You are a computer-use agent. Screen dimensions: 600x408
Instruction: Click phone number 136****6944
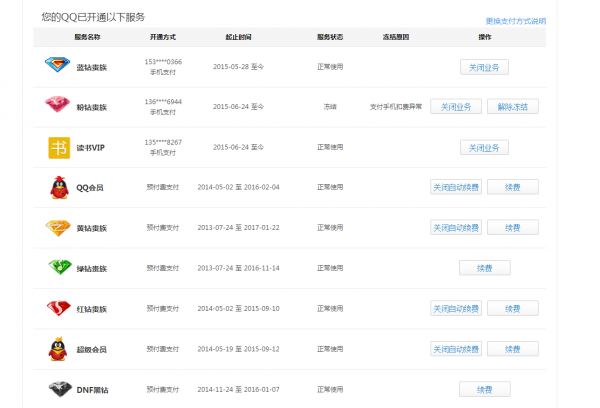[x=163, y=101]
